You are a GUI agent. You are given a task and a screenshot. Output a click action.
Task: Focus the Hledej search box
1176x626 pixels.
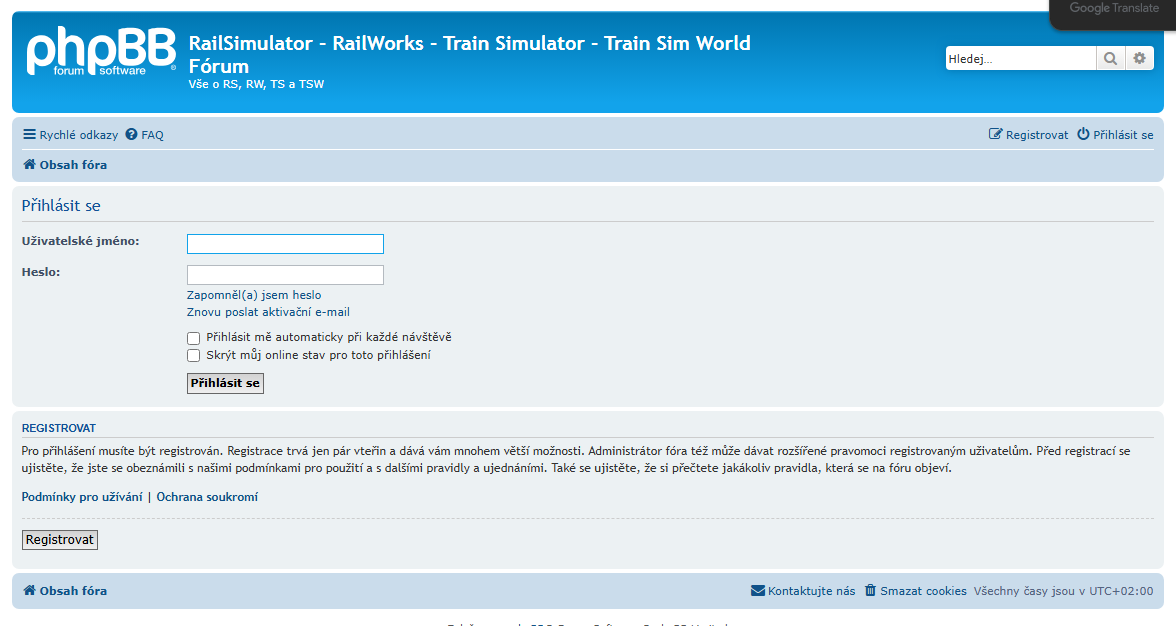[1021, 58]
